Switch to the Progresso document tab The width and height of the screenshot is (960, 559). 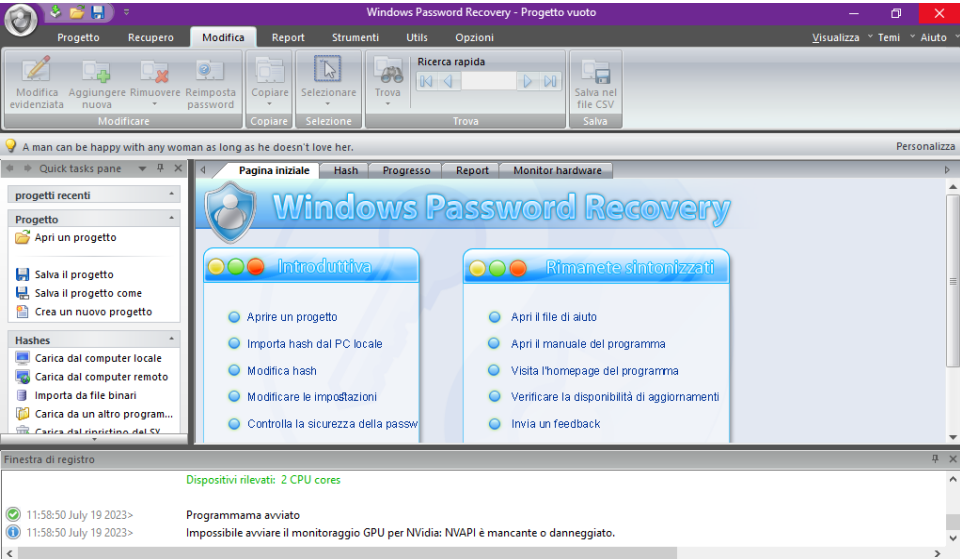point(406,170)
